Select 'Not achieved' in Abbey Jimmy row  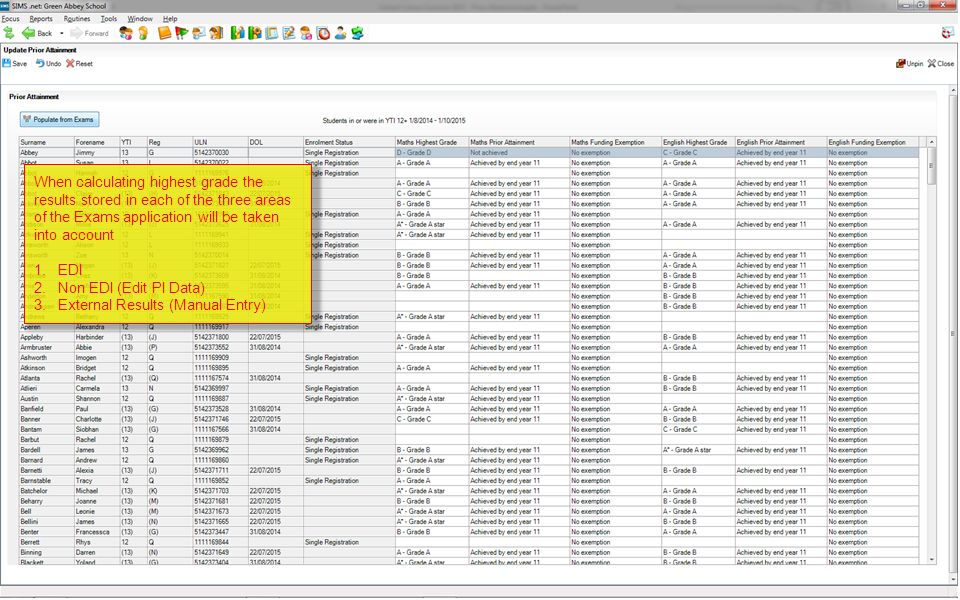519,152
